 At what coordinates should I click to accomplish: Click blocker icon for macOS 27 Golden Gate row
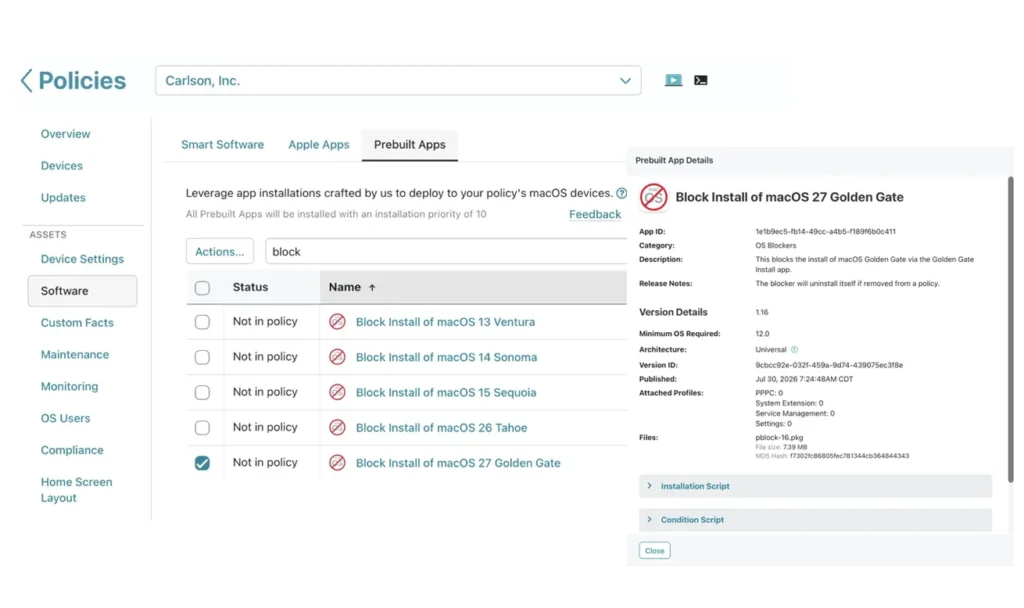tap(337, 462)
